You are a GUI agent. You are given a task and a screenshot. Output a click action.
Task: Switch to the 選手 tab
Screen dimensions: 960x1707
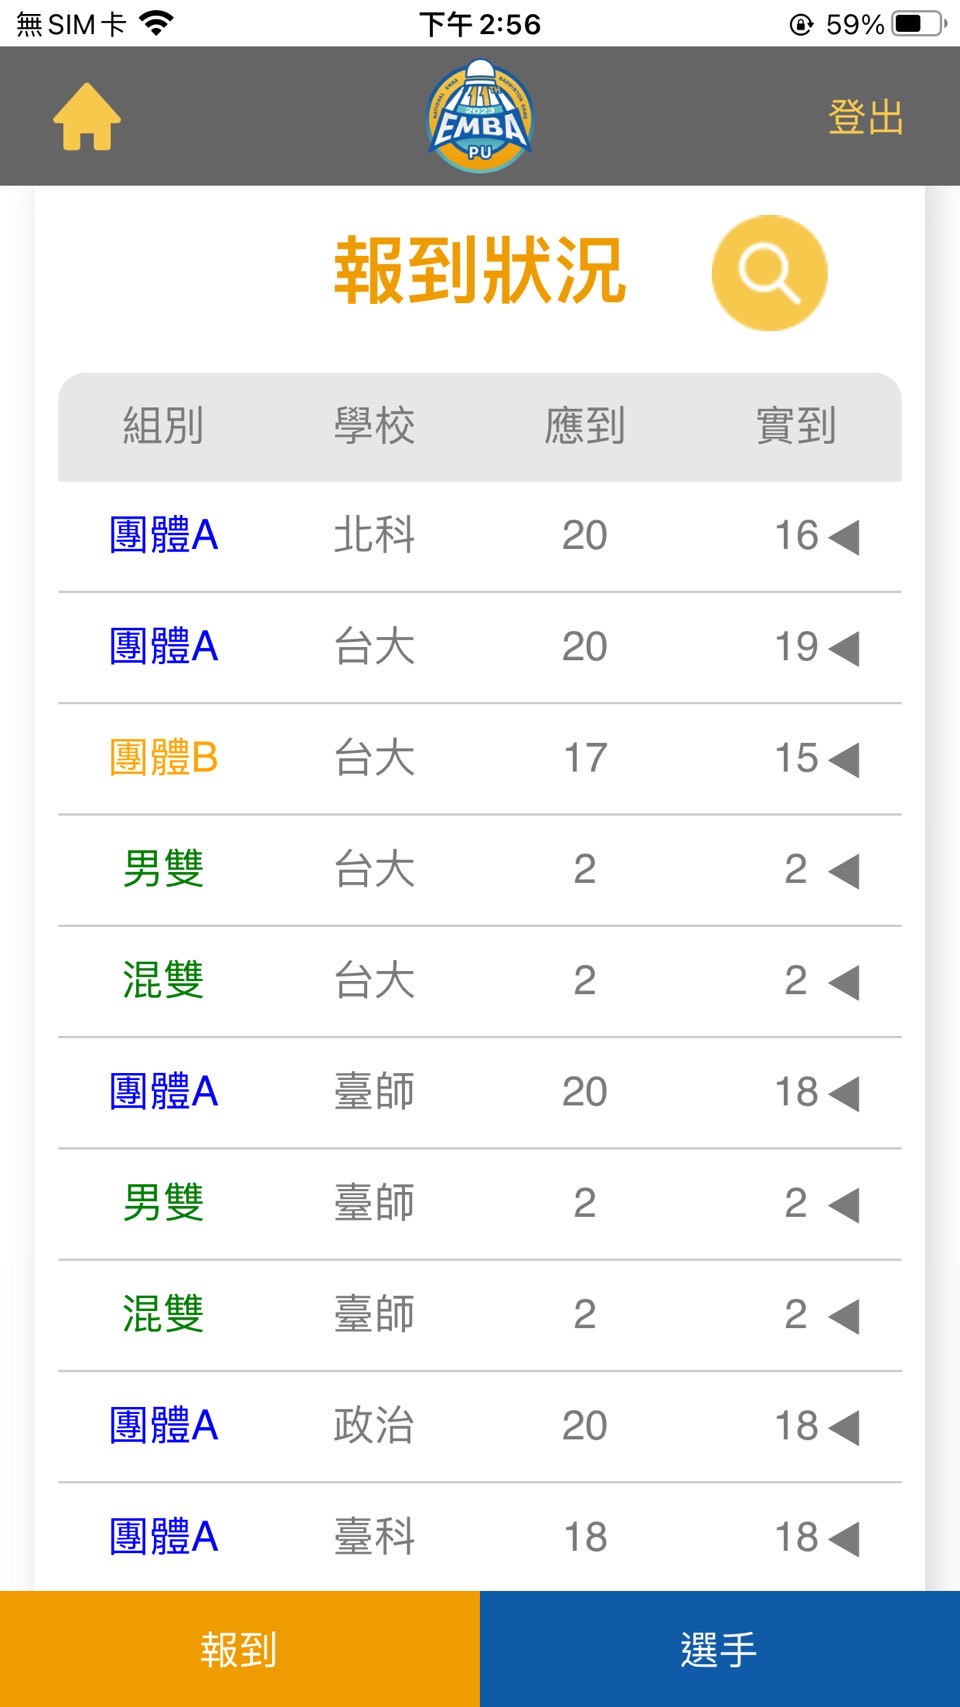720,1649
